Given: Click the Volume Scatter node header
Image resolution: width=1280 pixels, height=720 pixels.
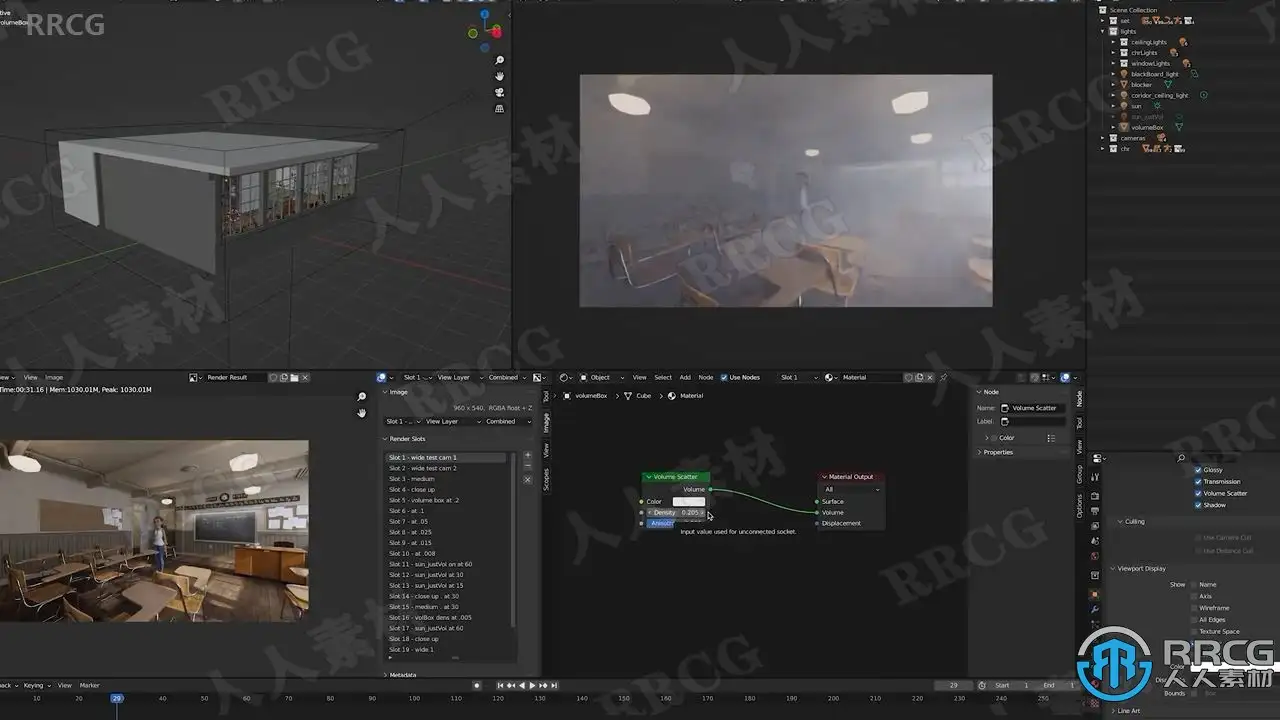Looking at the screenshot, I should coord(676,477).
